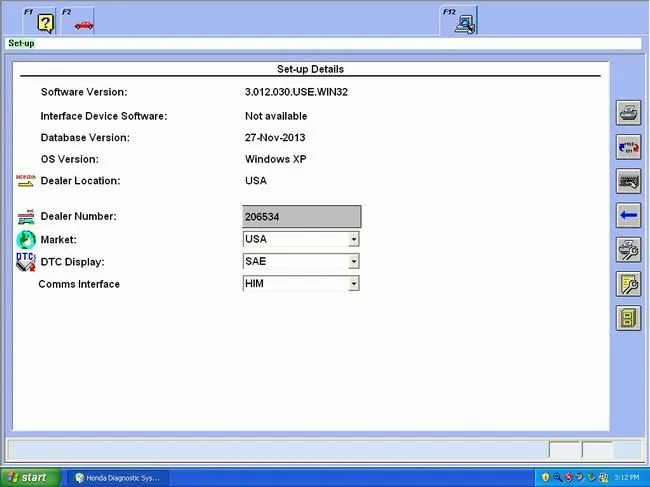The width and height of the screenshot is (650, 487).
Task: Click the globe icon beside Market
Action: tap(26, 240)
